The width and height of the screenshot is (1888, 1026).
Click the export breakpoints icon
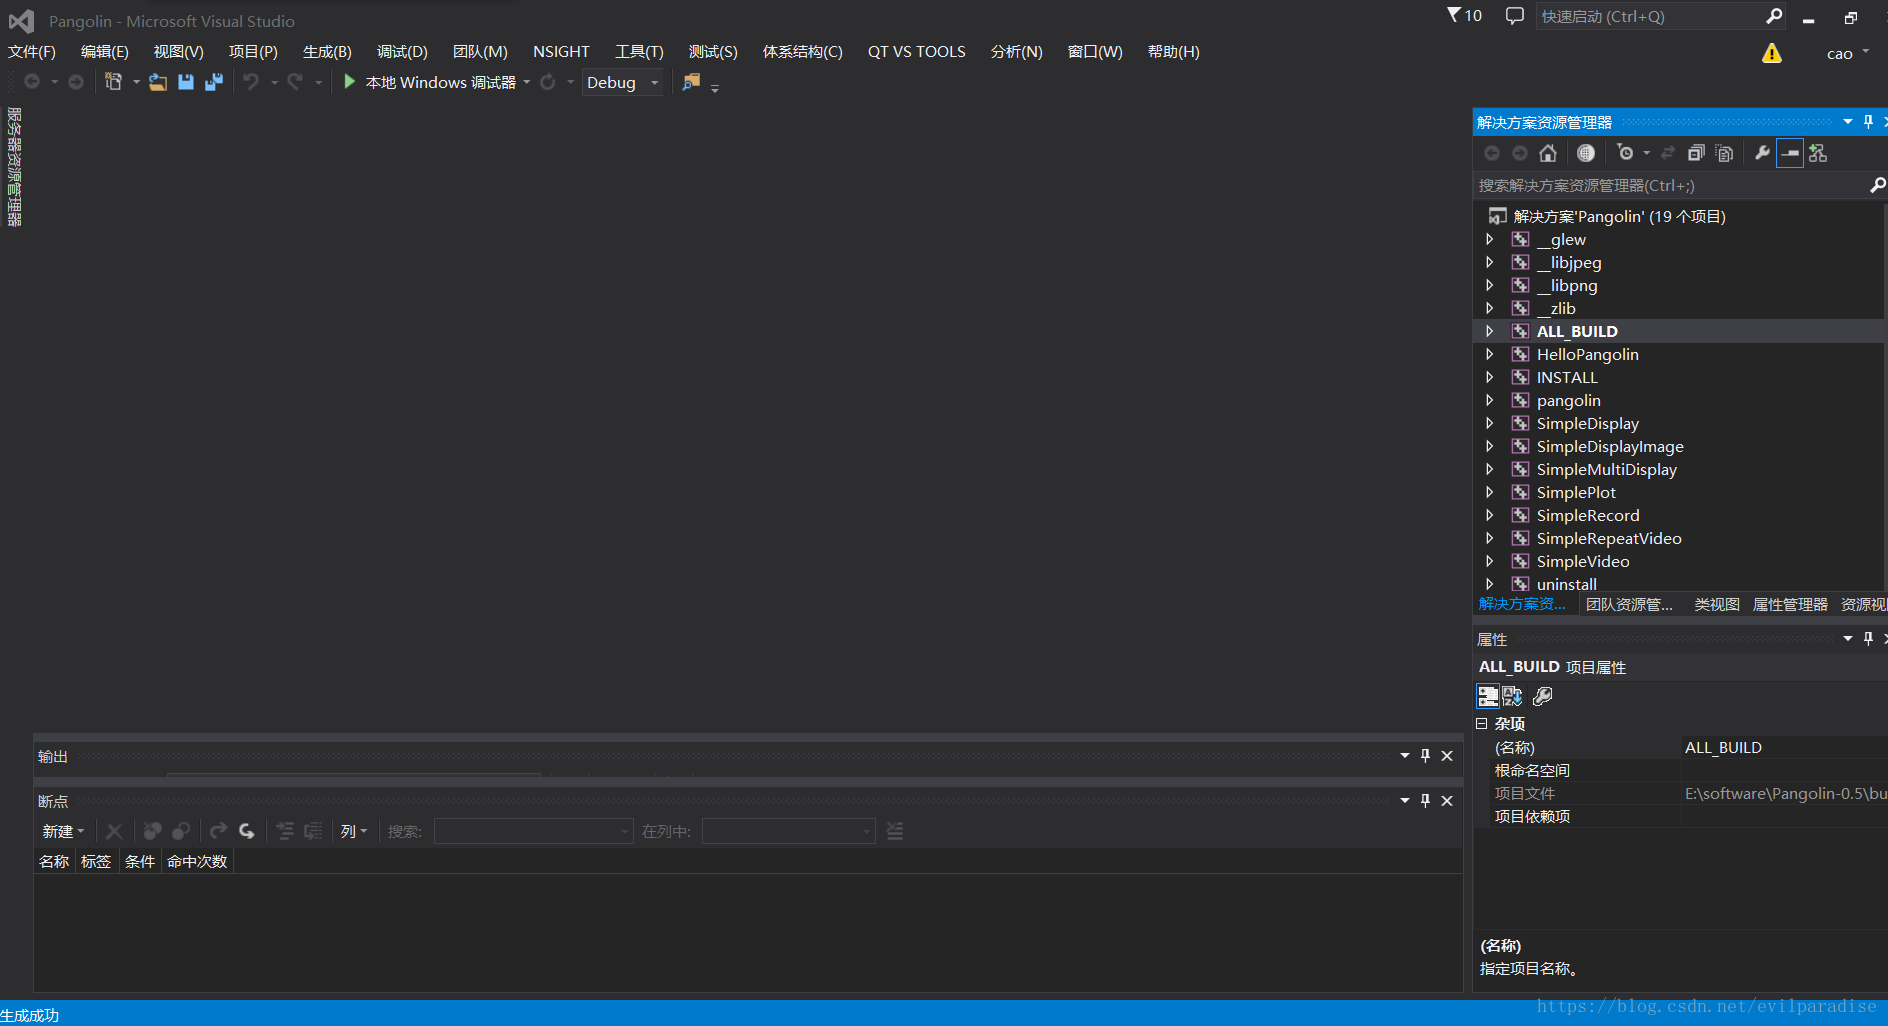(218, 831)
